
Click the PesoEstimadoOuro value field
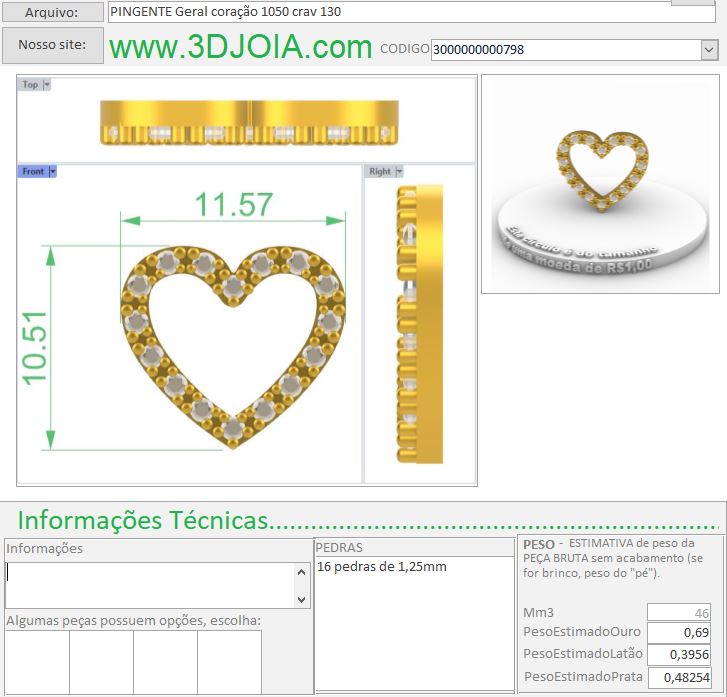(680, 632)
